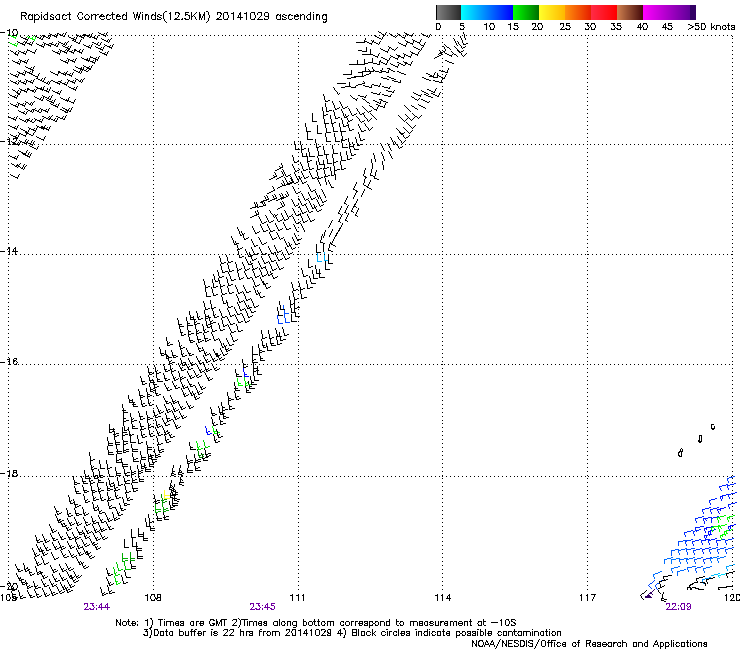The image size is (740, 650).
Task: Click legend tick label 35
Action: tap(616, 27)
